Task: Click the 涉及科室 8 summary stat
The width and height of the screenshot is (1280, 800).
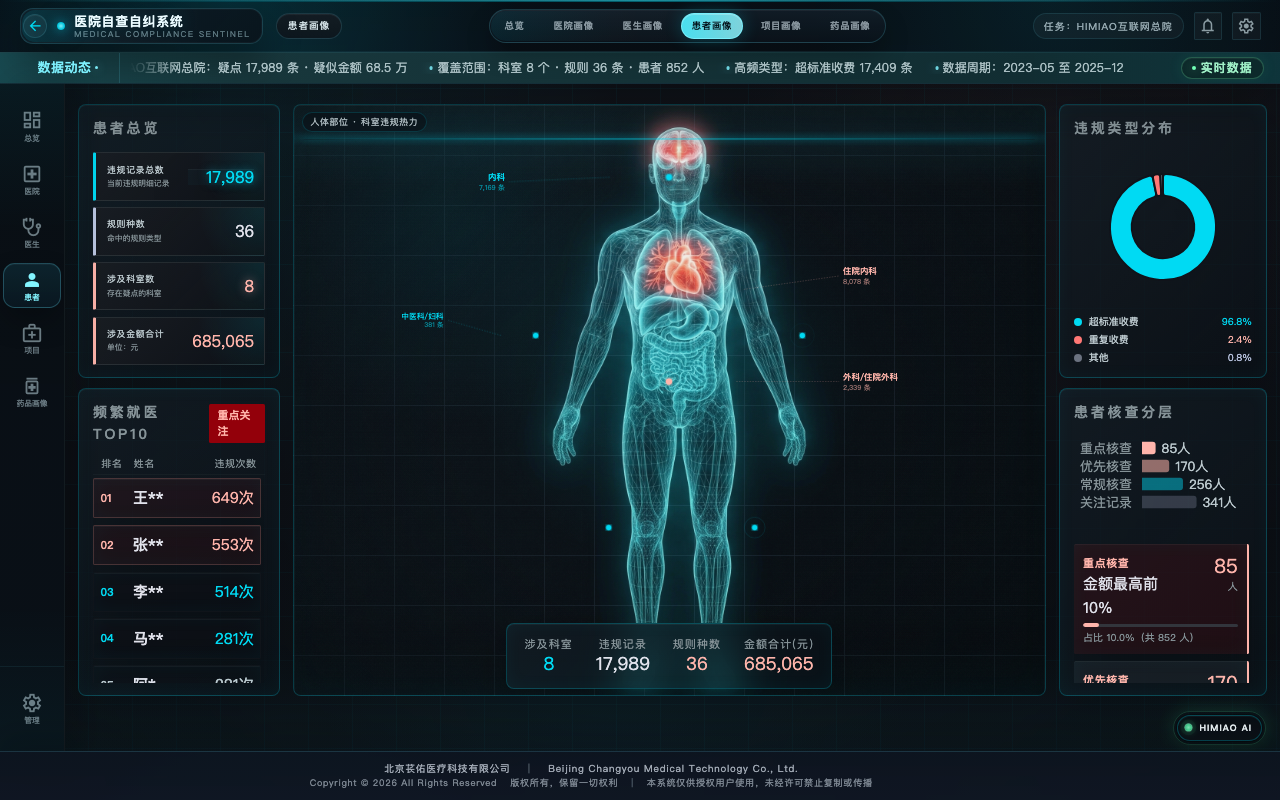Action: (548, 655)
